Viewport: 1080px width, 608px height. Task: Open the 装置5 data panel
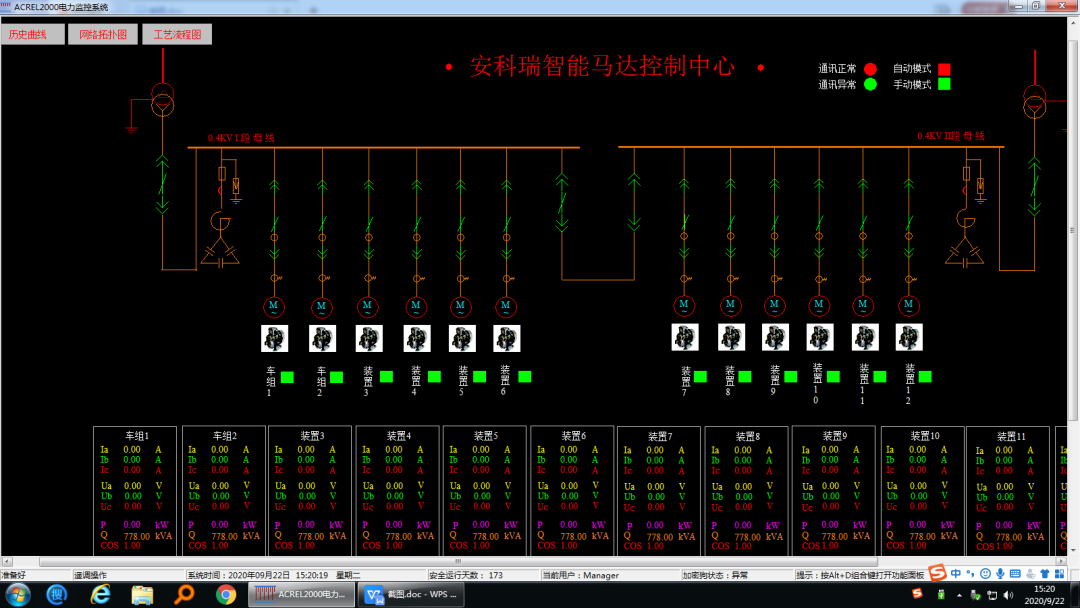485,490
